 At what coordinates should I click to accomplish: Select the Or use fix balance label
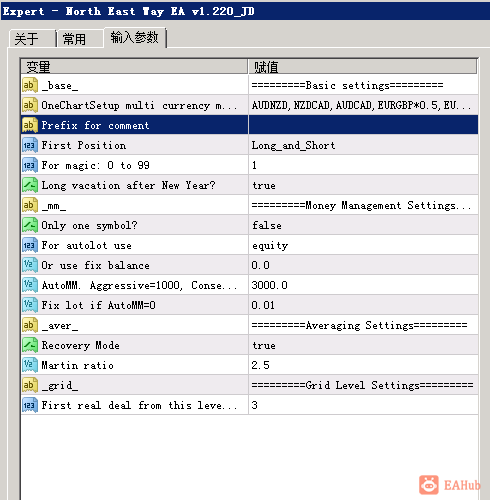pos(95,265)
